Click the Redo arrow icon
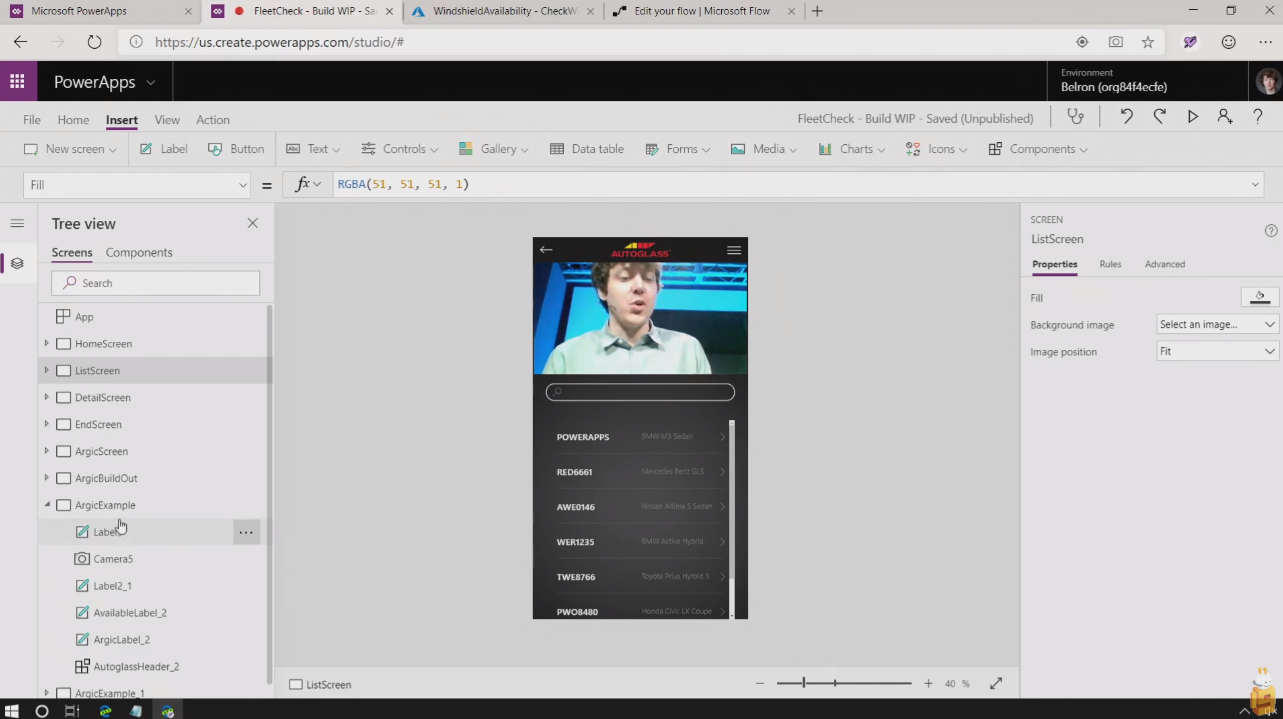Screen dimensions: 1283x719 pos(1159,117)
